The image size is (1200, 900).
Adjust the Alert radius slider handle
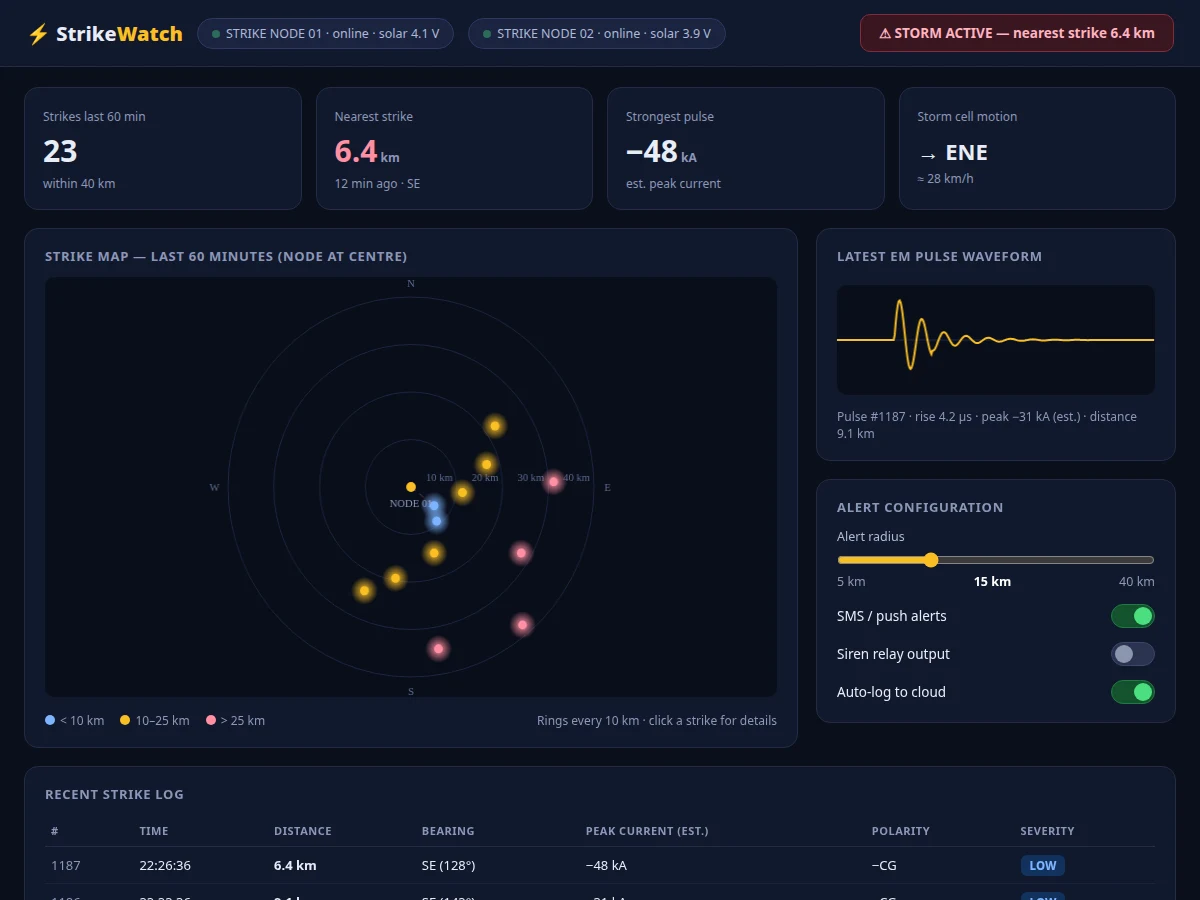[x=931, y=560]
